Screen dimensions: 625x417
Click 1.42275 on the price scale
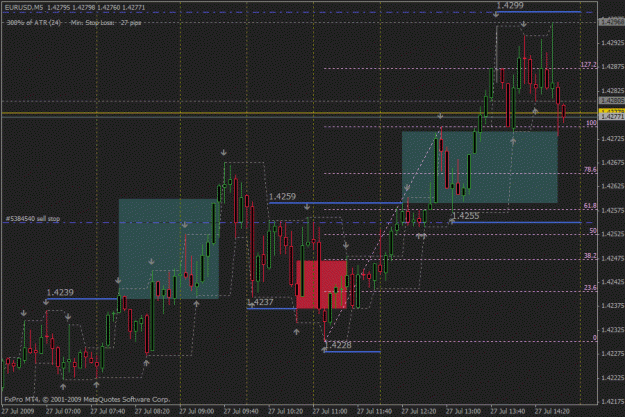[613, 354]
